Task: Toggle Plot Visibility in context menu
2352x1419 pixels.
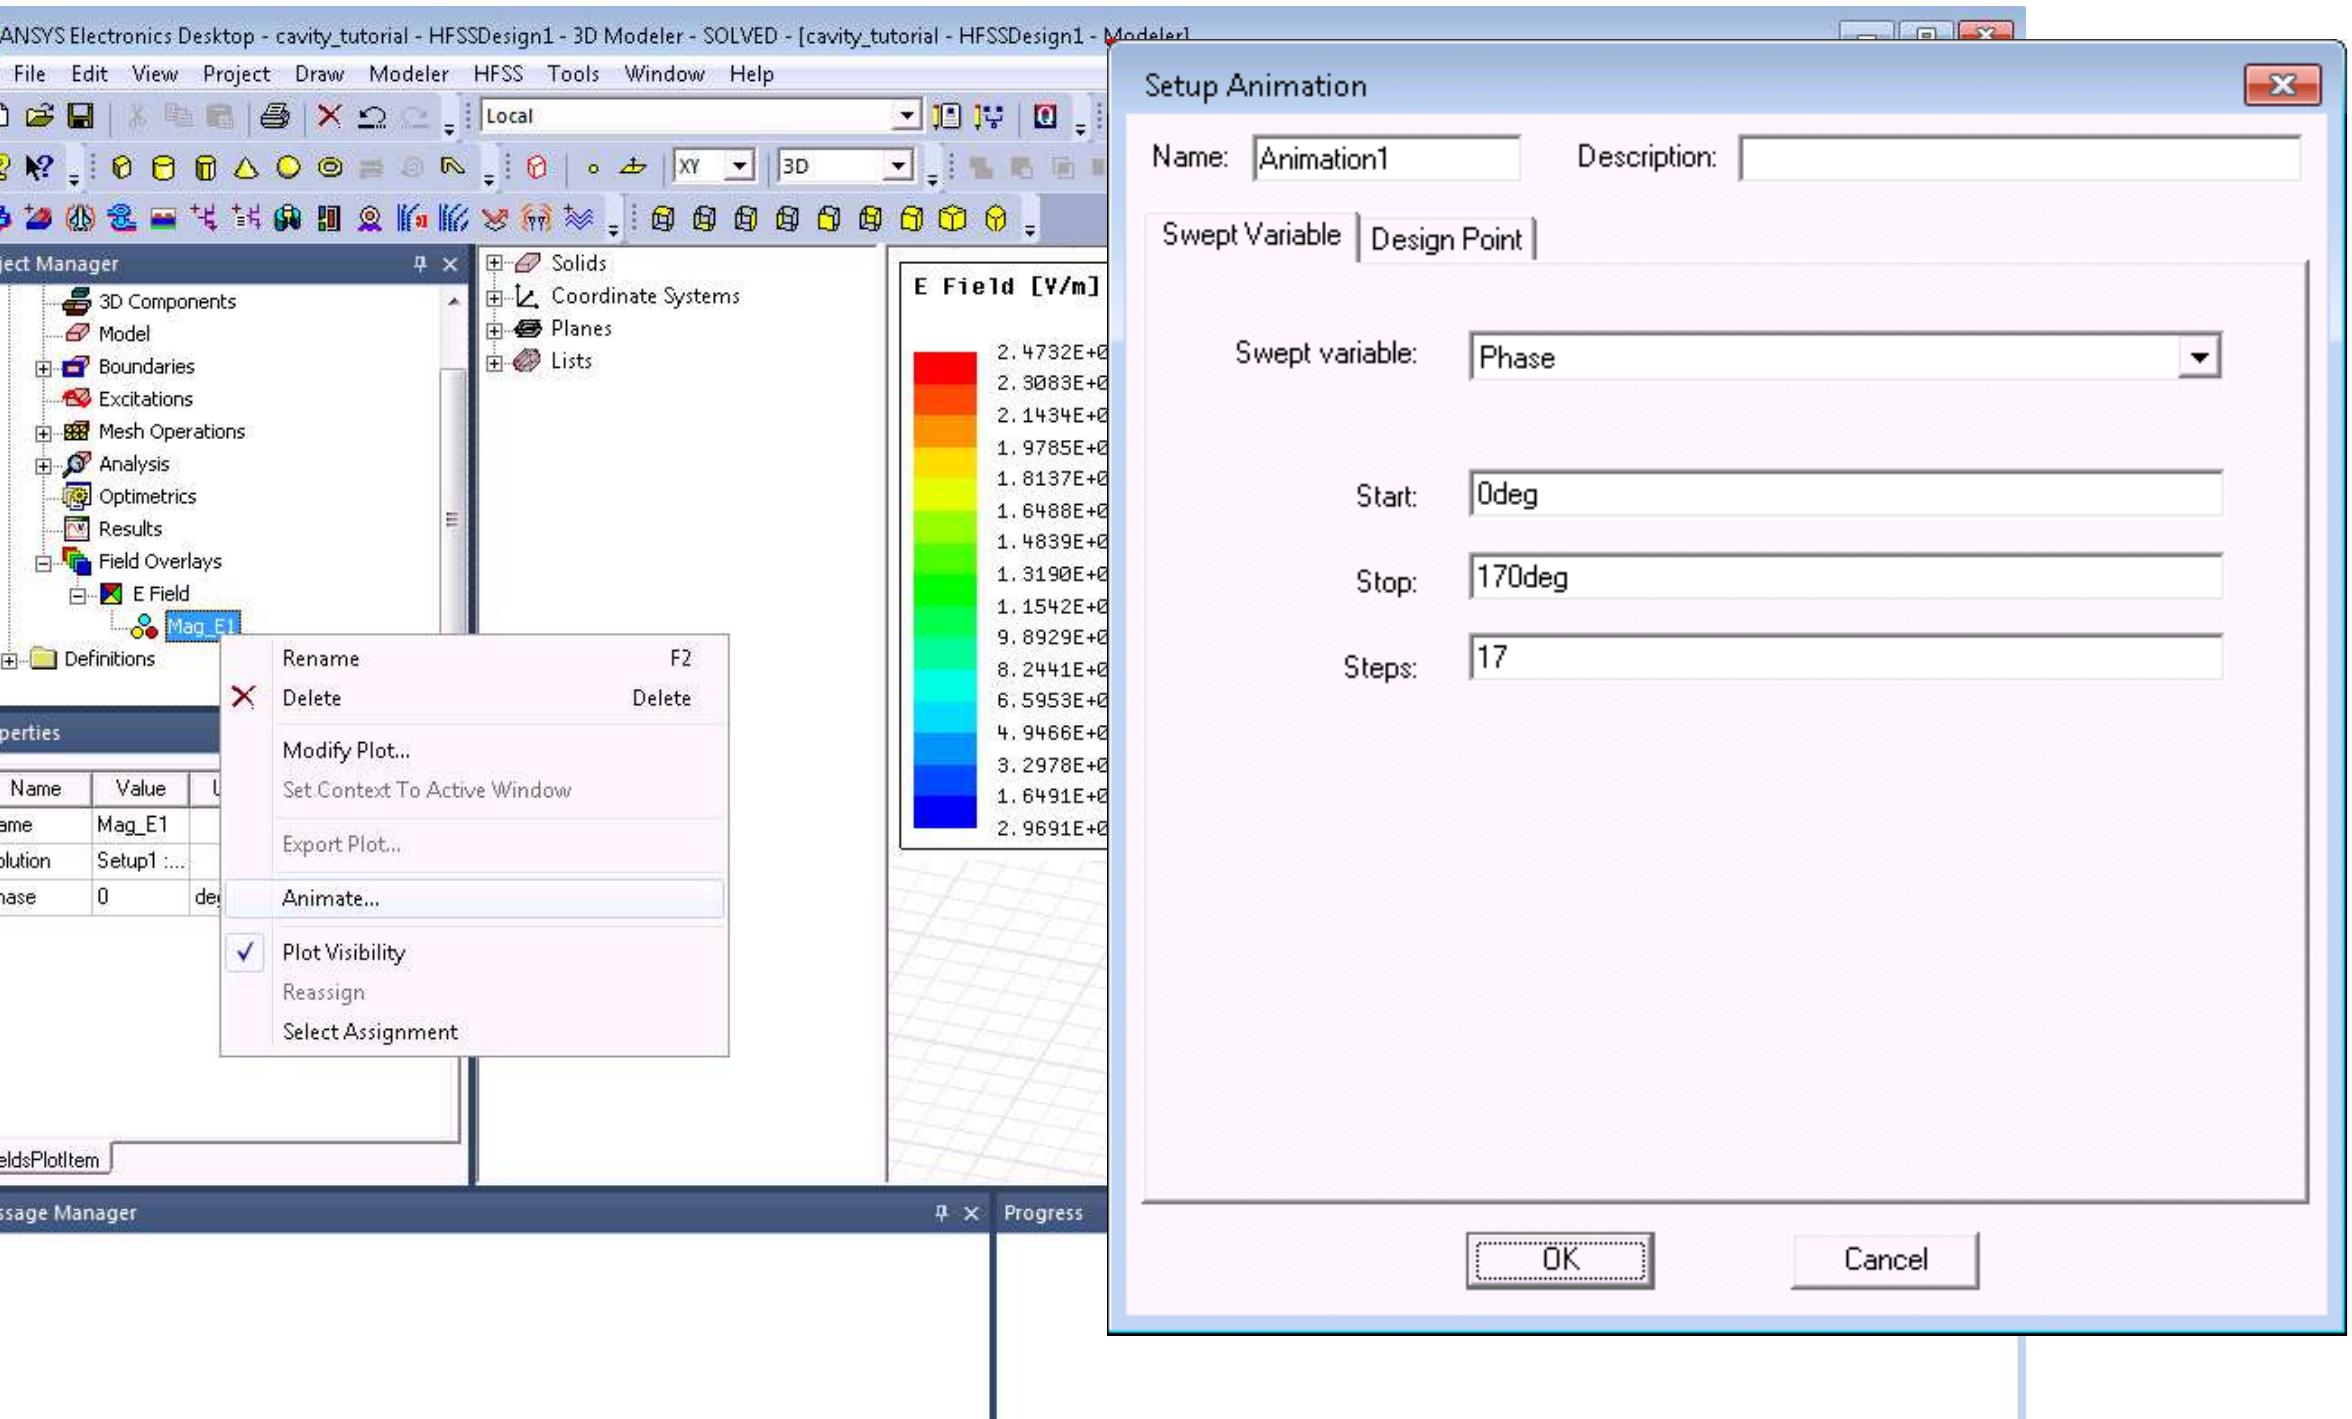Action: coord(343,952)
